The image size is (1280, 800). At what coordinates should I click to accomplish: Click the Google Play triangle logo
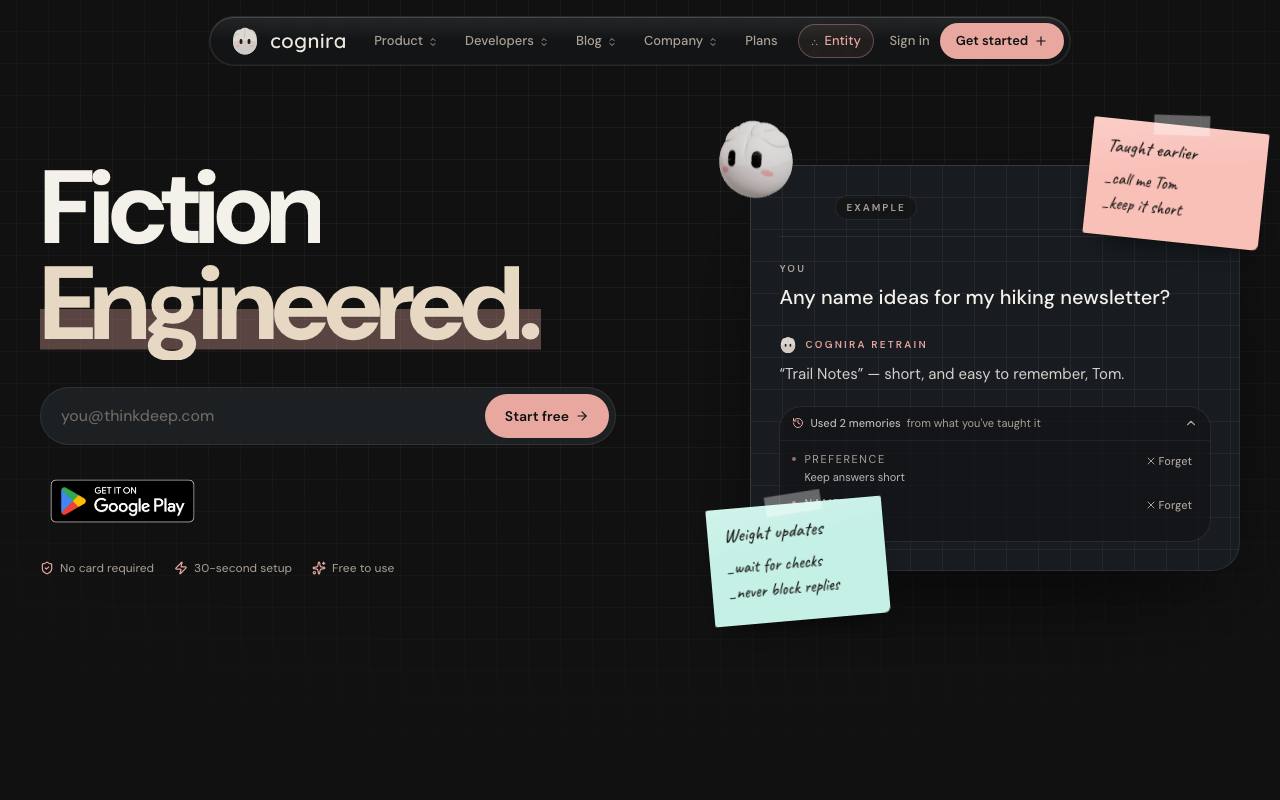click(x=73, y=501)
